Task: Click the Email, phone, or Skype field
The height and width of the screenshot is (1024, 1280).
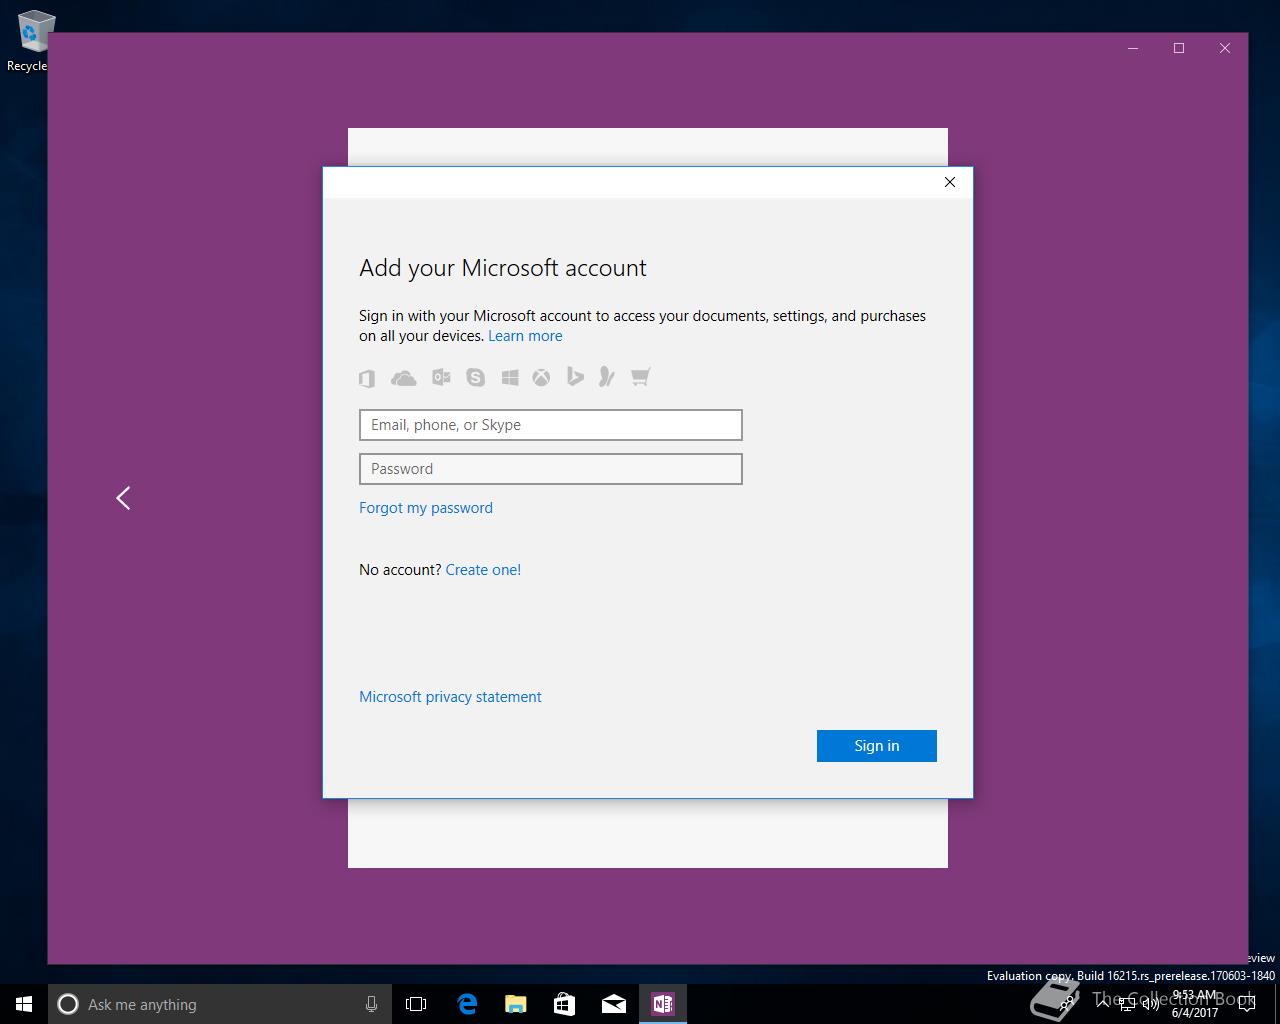Action: (x=550, y=425)
